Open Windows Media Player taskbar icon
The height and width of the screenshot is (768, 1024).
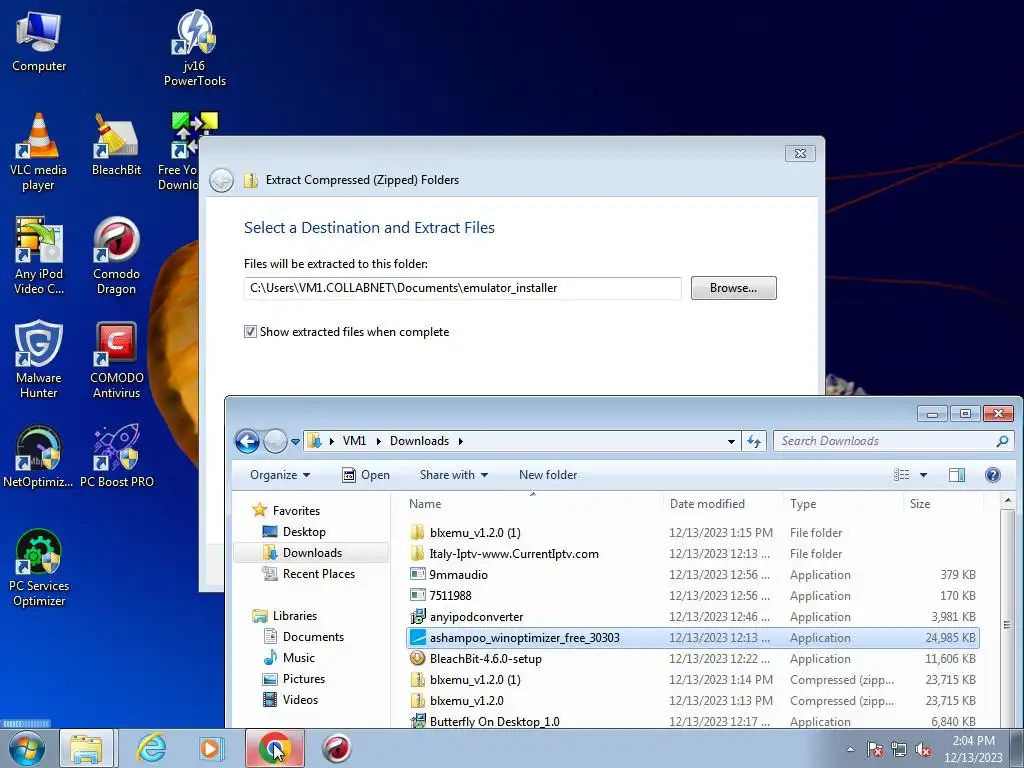pyautogui.click(x=211, y=748)
